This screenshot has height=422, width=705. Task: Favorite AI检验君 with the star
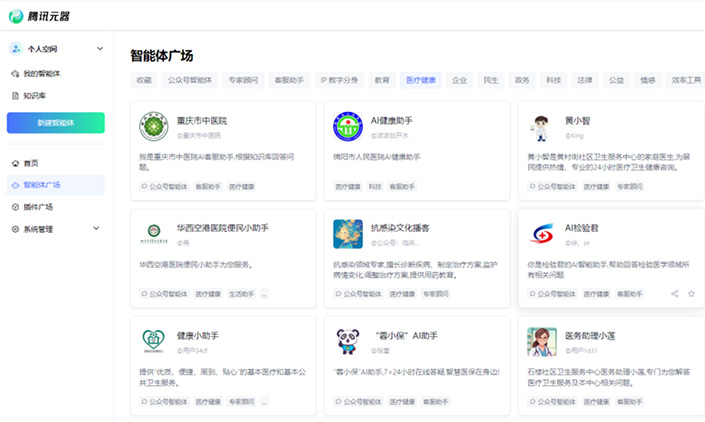pyautogui.click(x=691, y=294)
